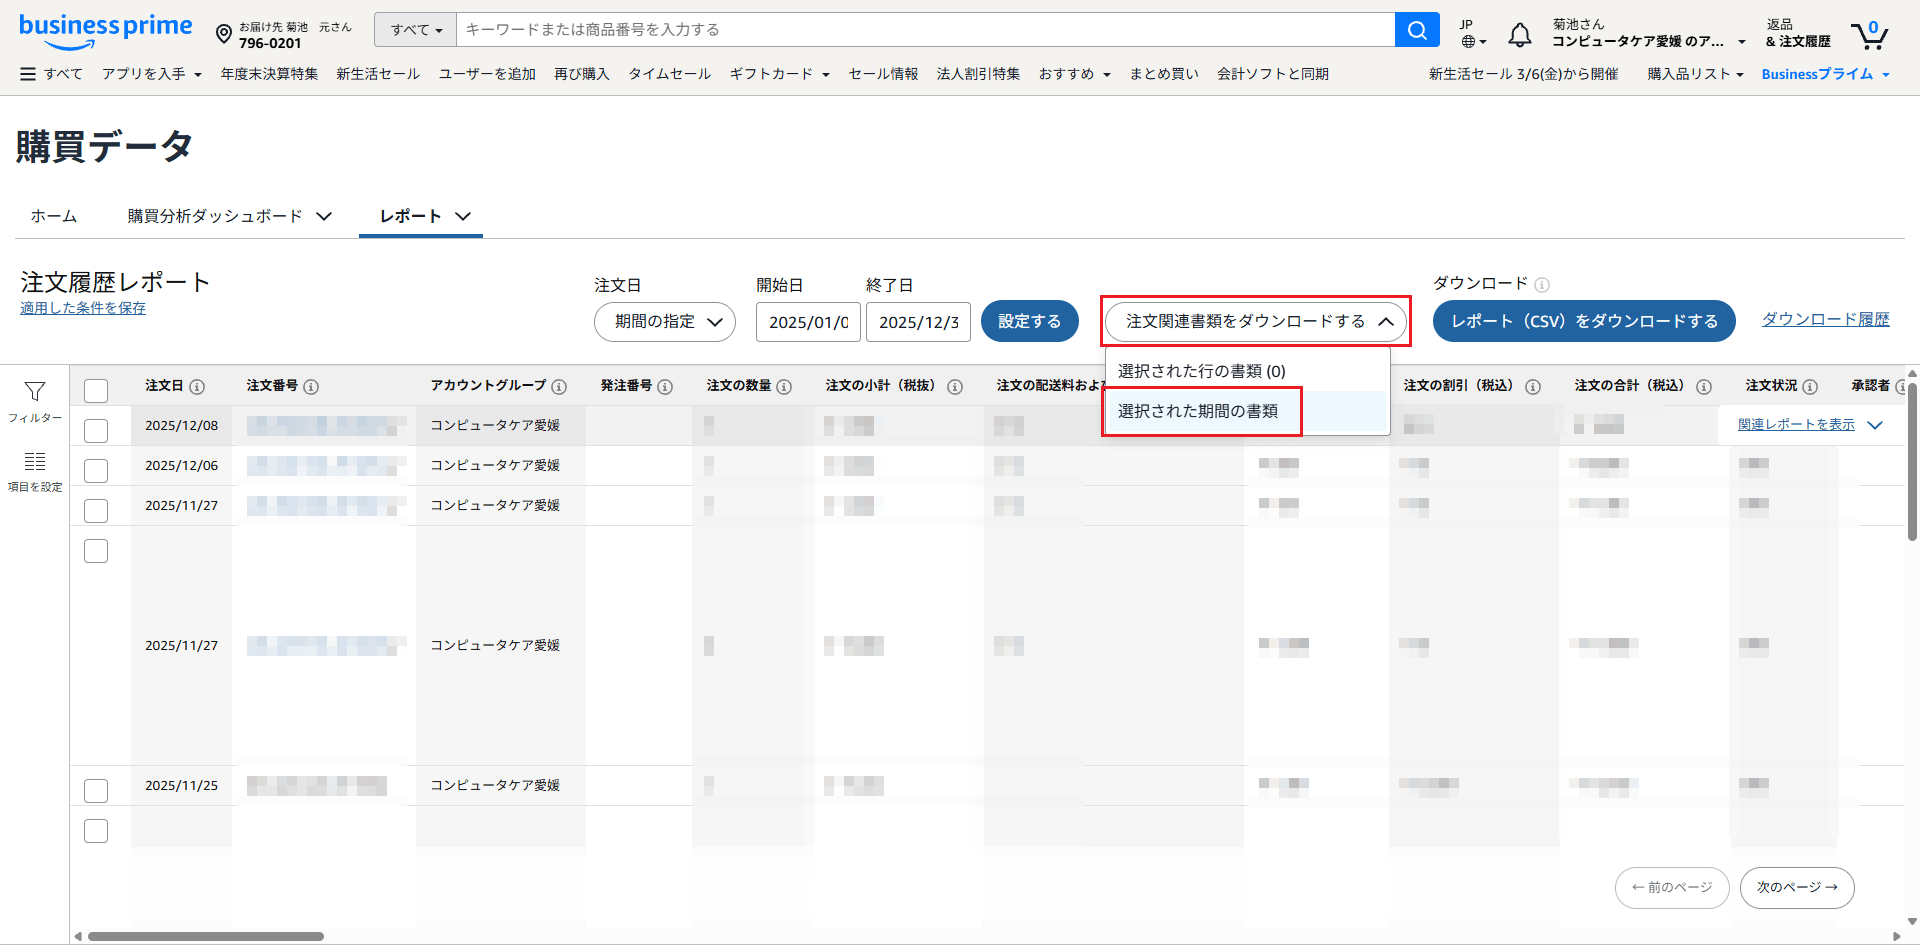Open the column settings icon
Image resolution: width=1920 pixels, height=945 pixels.
pos(35,462)
